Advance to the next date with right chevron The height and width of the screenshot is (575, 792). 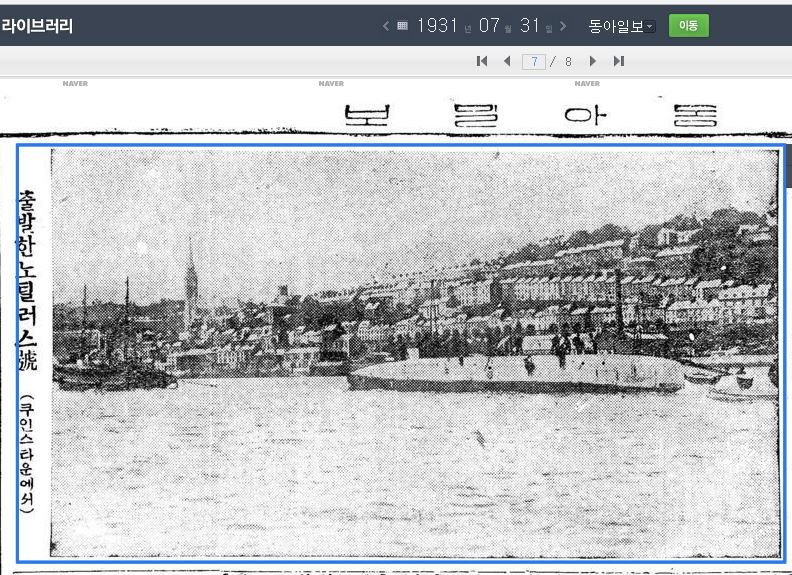click(x=563, y=26)
